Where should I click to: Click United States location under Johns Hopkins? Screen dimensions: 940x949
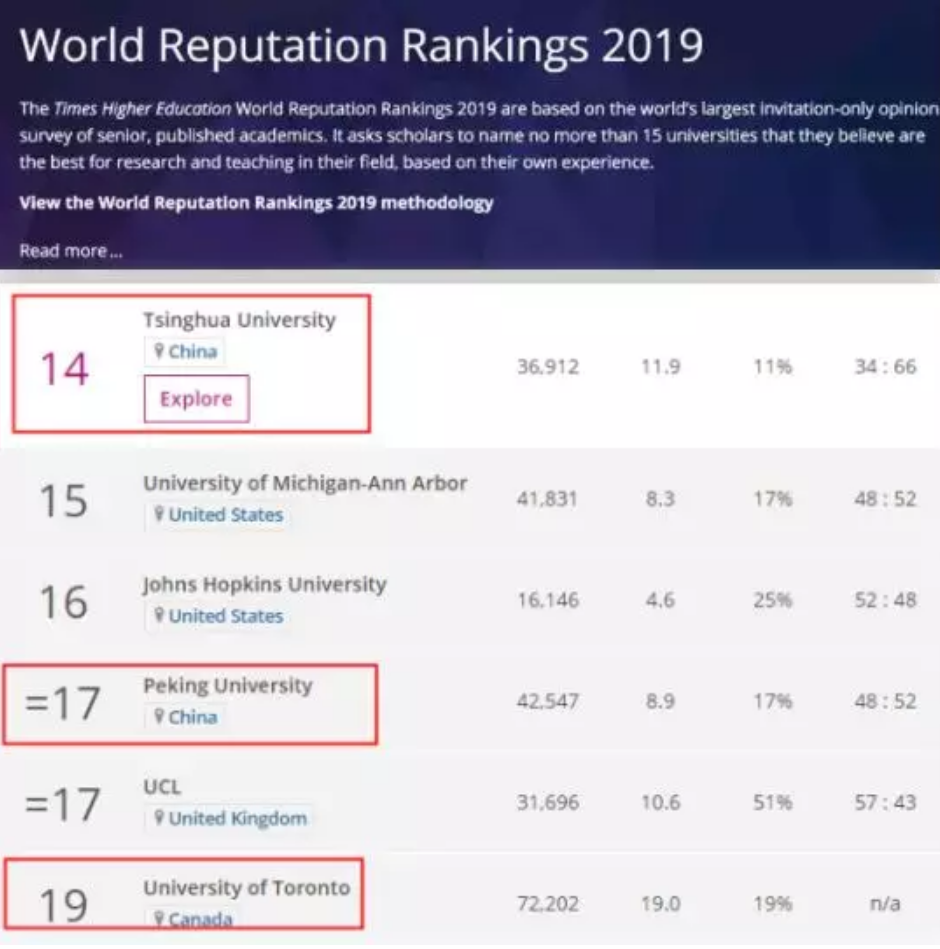coord(219,616)
